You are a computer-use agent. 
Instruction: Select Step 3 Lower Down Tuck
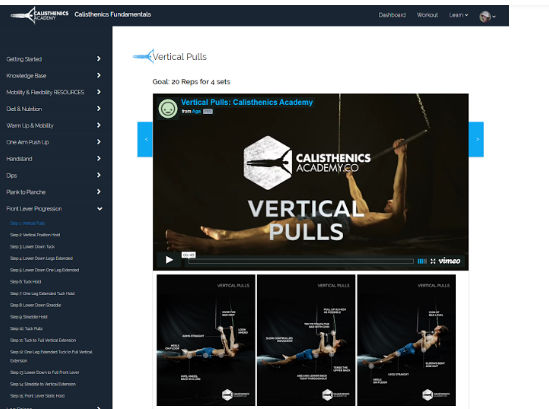pyautogui.click(x=32, y=247)
